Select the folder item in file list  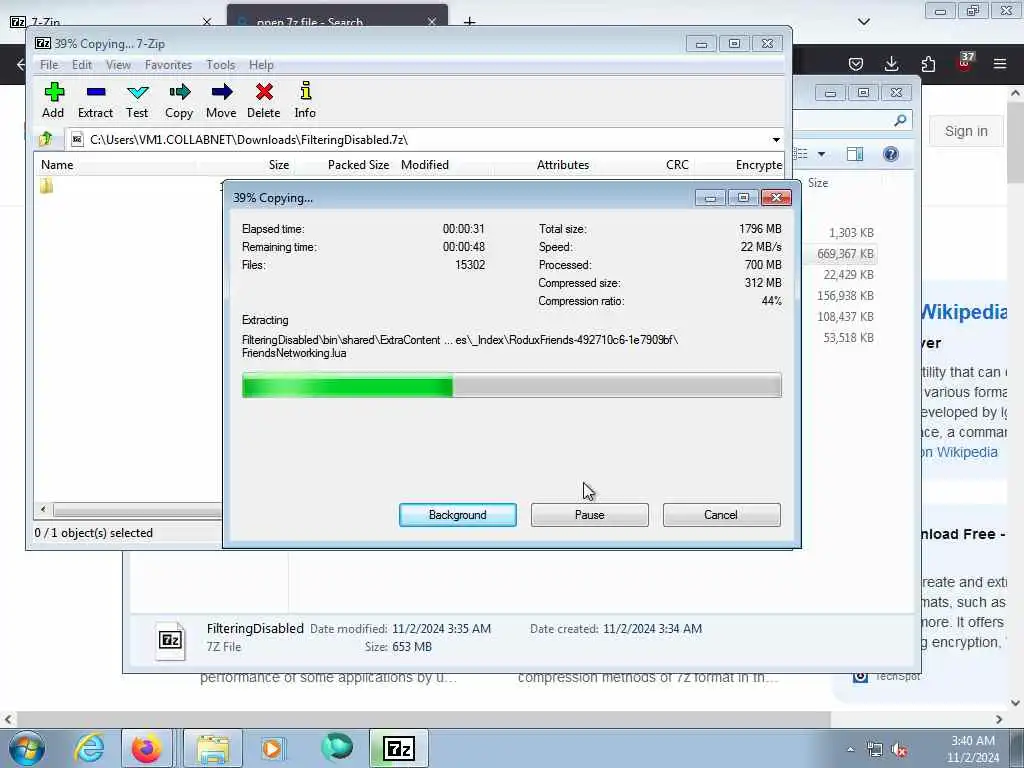[46, 186]
